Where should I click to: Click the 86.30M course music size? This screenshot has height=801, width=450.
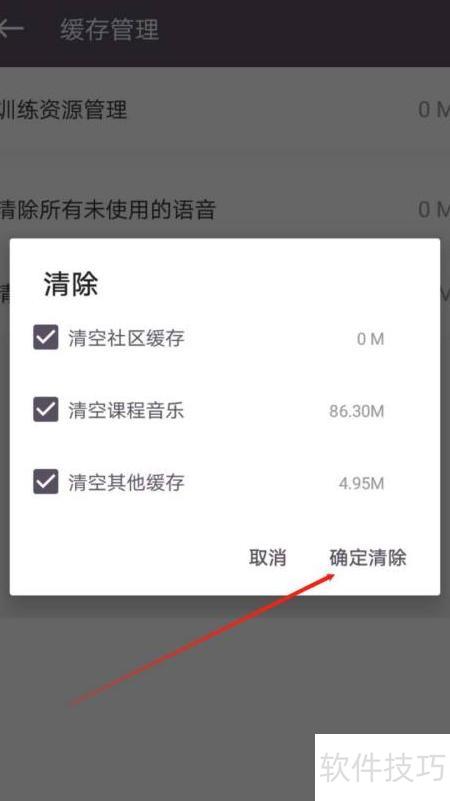[x=357, y=411]
